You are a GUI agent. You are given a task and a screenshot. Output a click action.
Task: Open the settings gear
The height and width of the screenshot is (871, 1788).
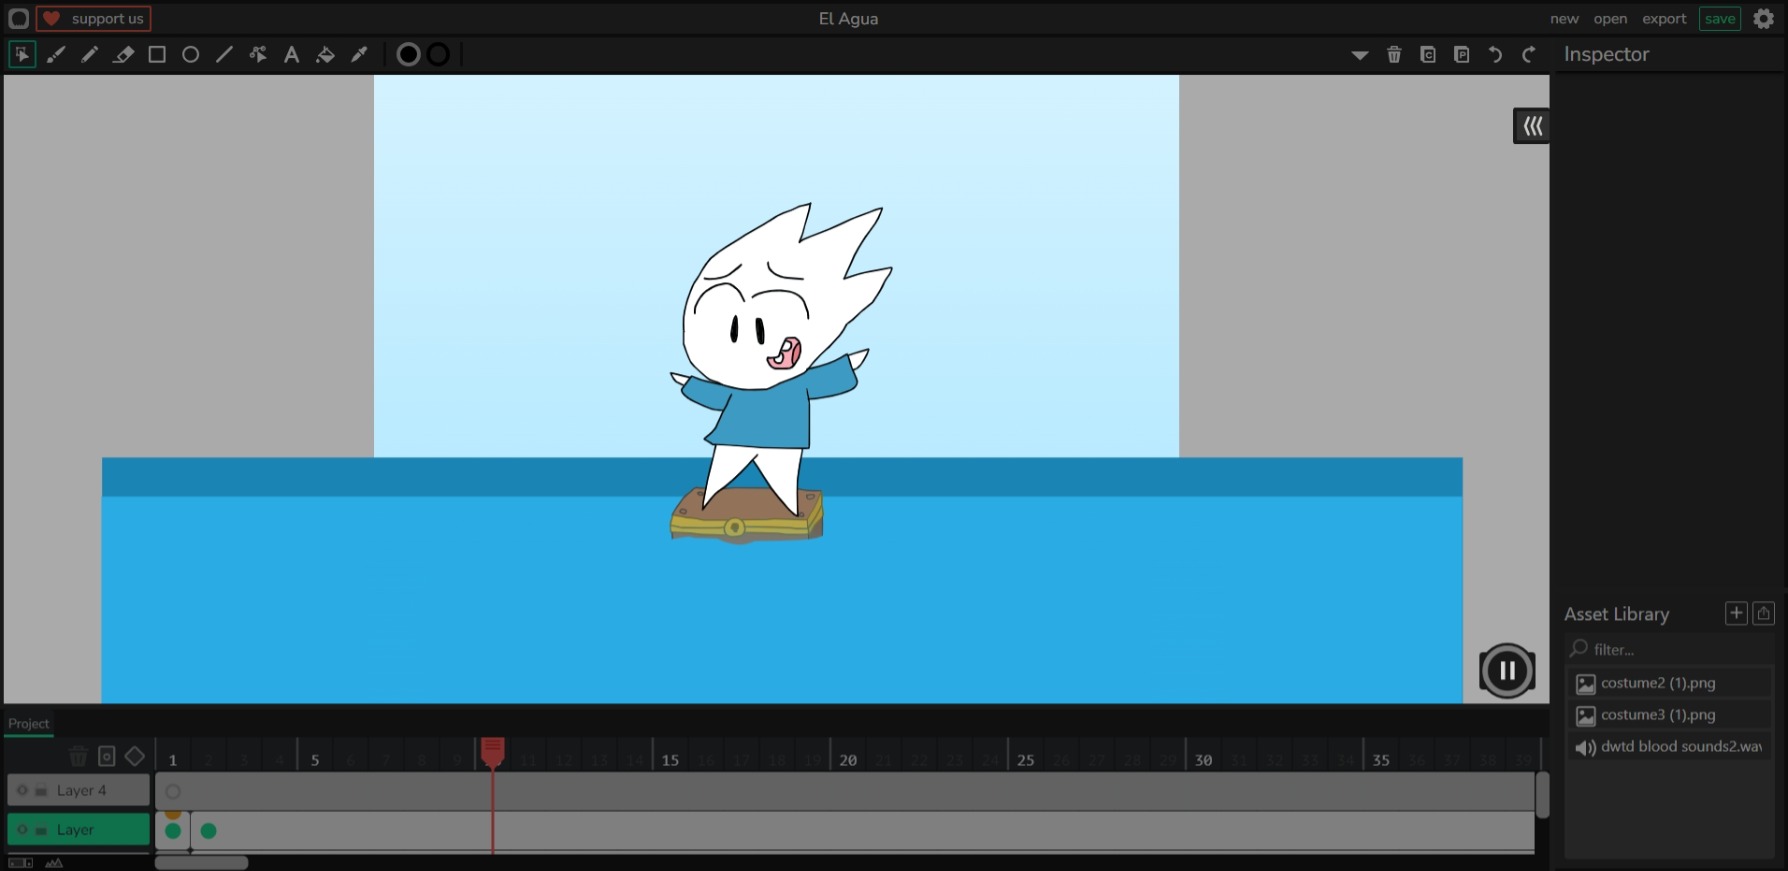(x=1764, y=18)
